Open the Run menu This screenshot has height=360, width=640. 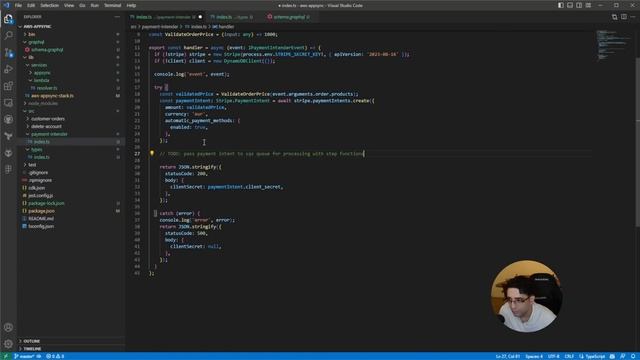pos(95,5)
